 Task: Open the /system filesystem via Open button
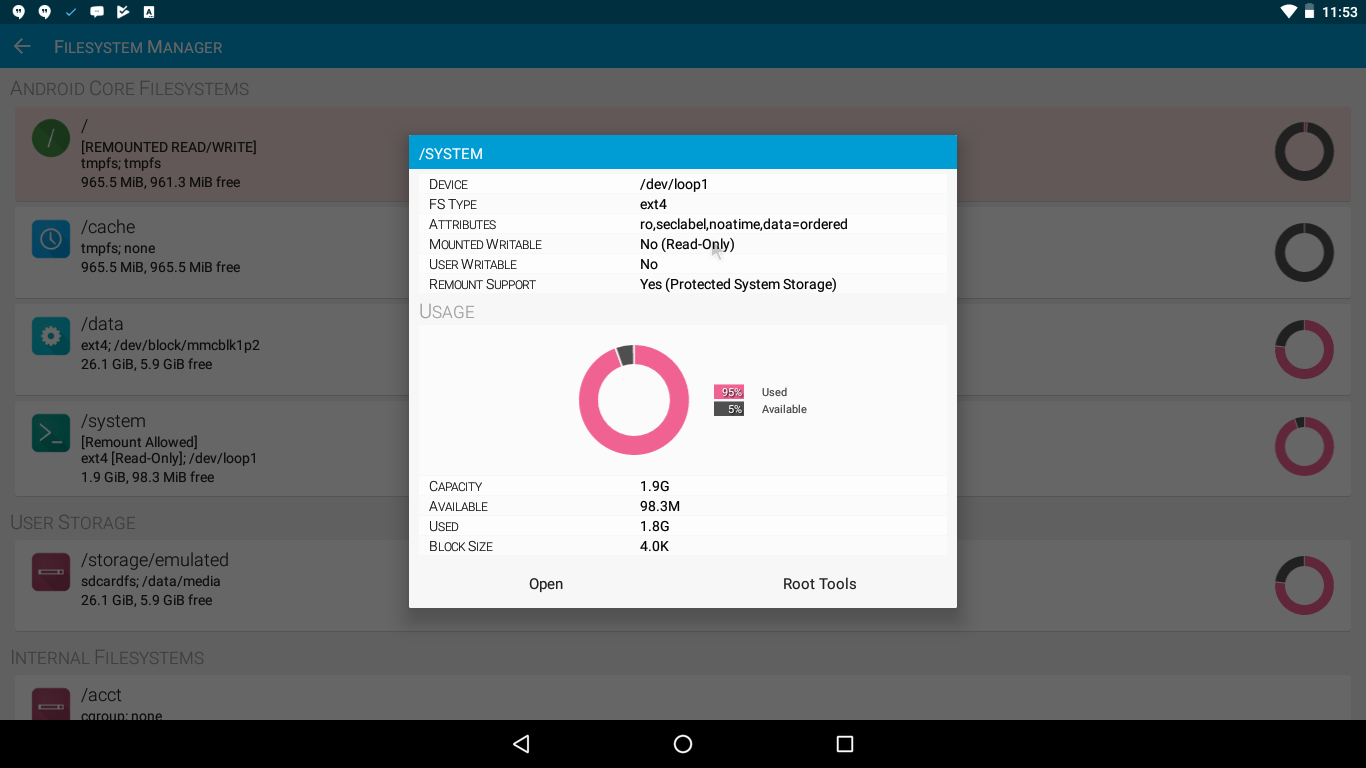point(546,584)
